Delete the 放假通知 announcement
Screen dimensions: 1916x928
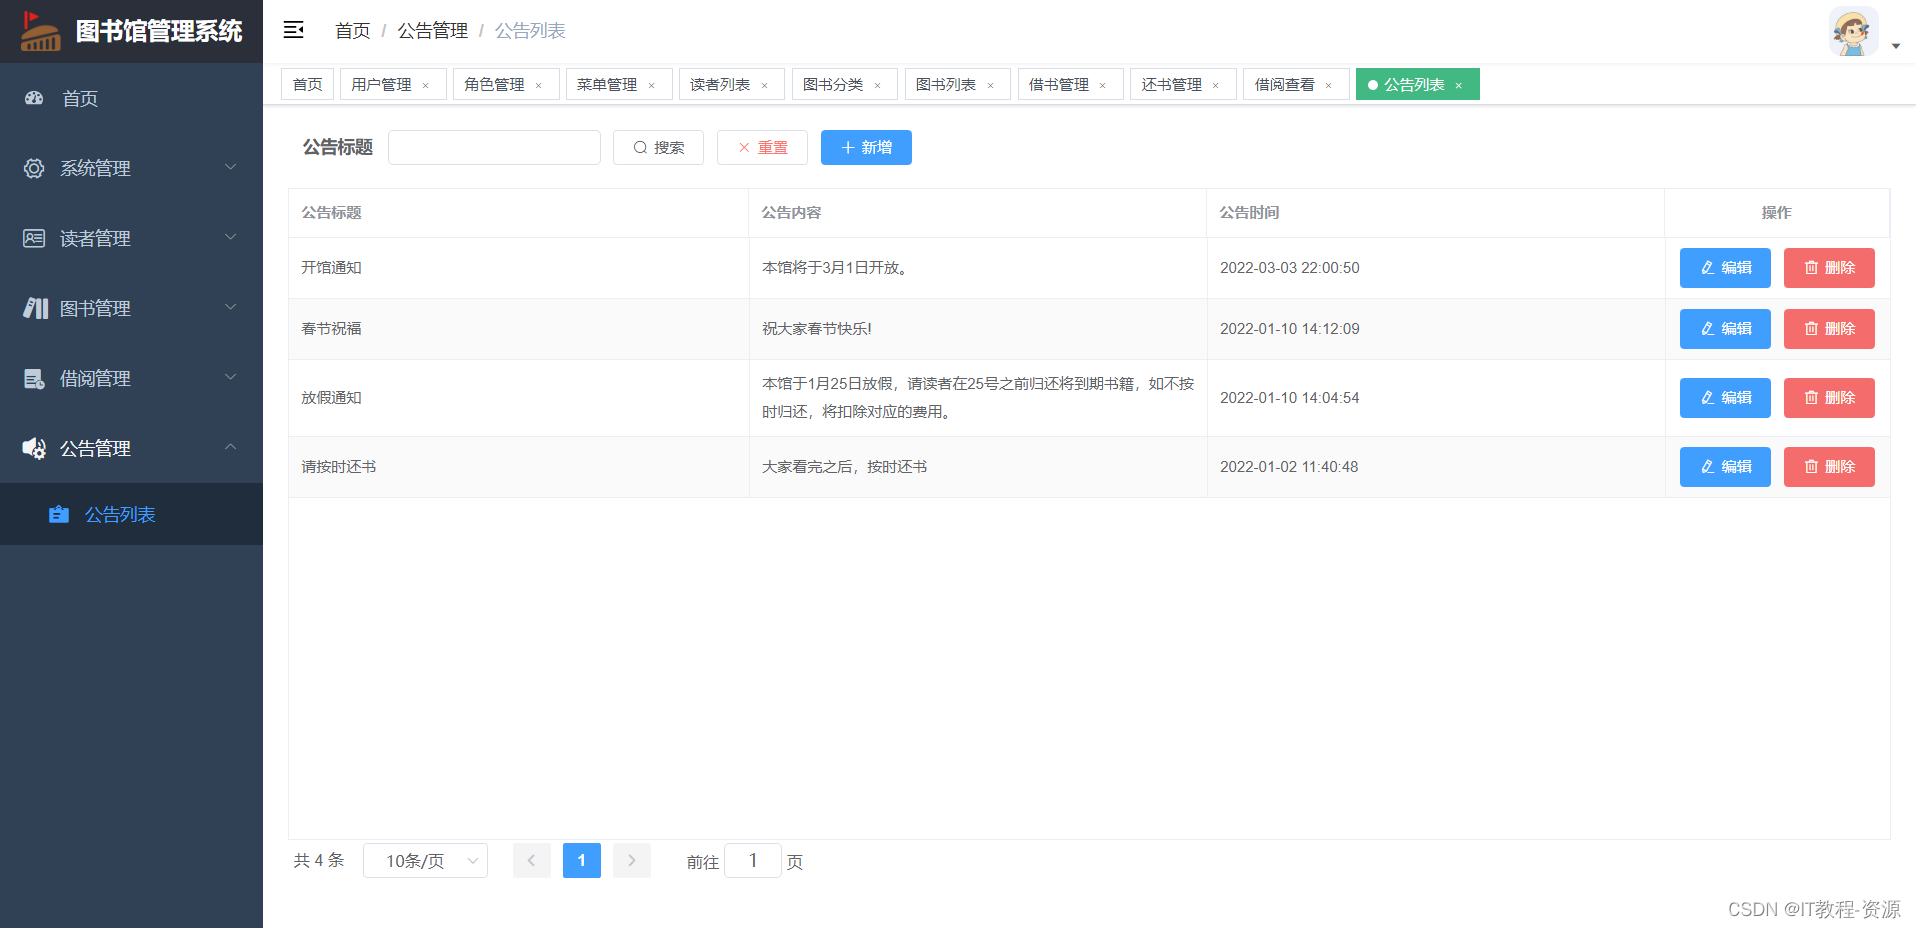1829,398
